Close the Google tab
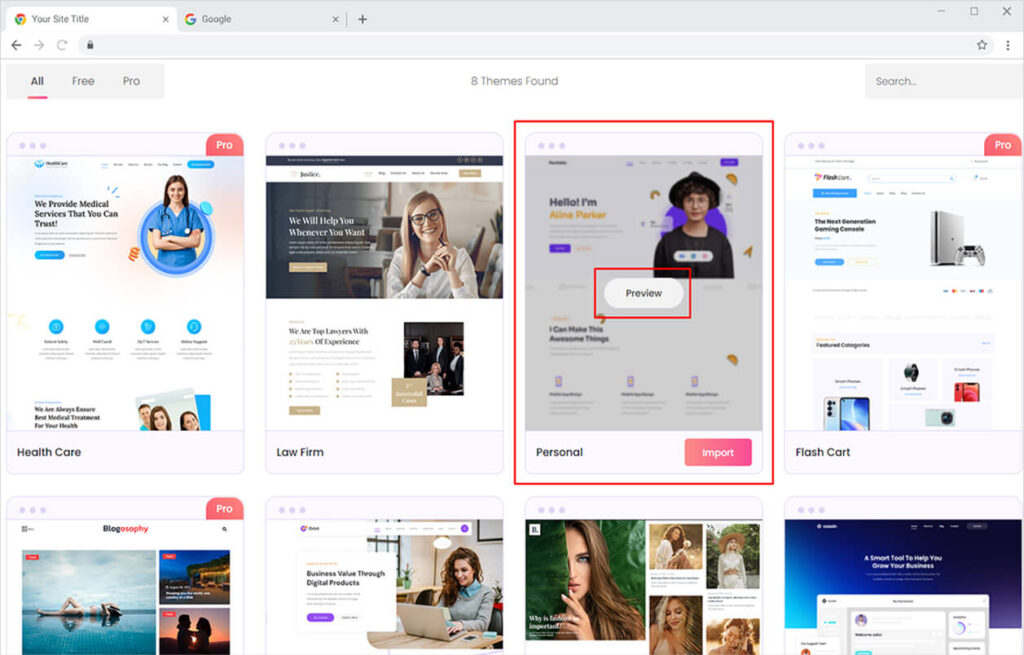1024x655 pixels. [x=335, y=19]
